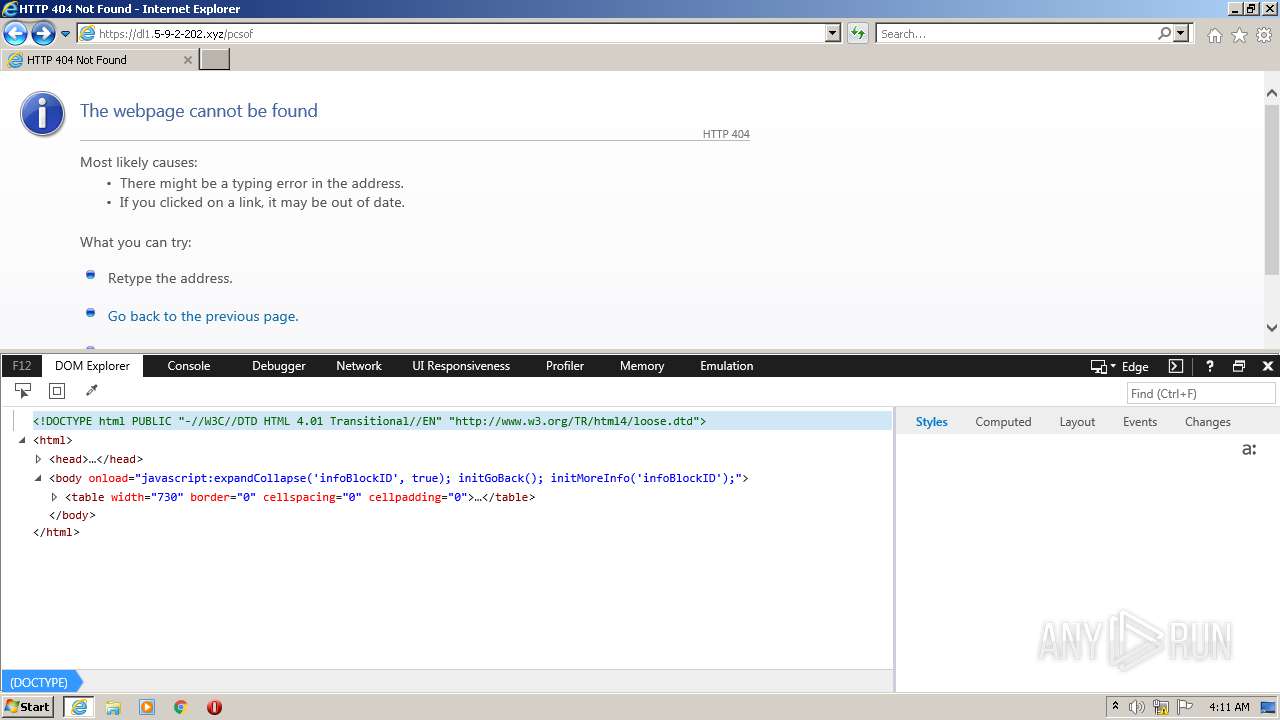Open the document mode Edge dropdown
The height and width of the screenshot is (720, 1280).
(x=1120, y=366)
